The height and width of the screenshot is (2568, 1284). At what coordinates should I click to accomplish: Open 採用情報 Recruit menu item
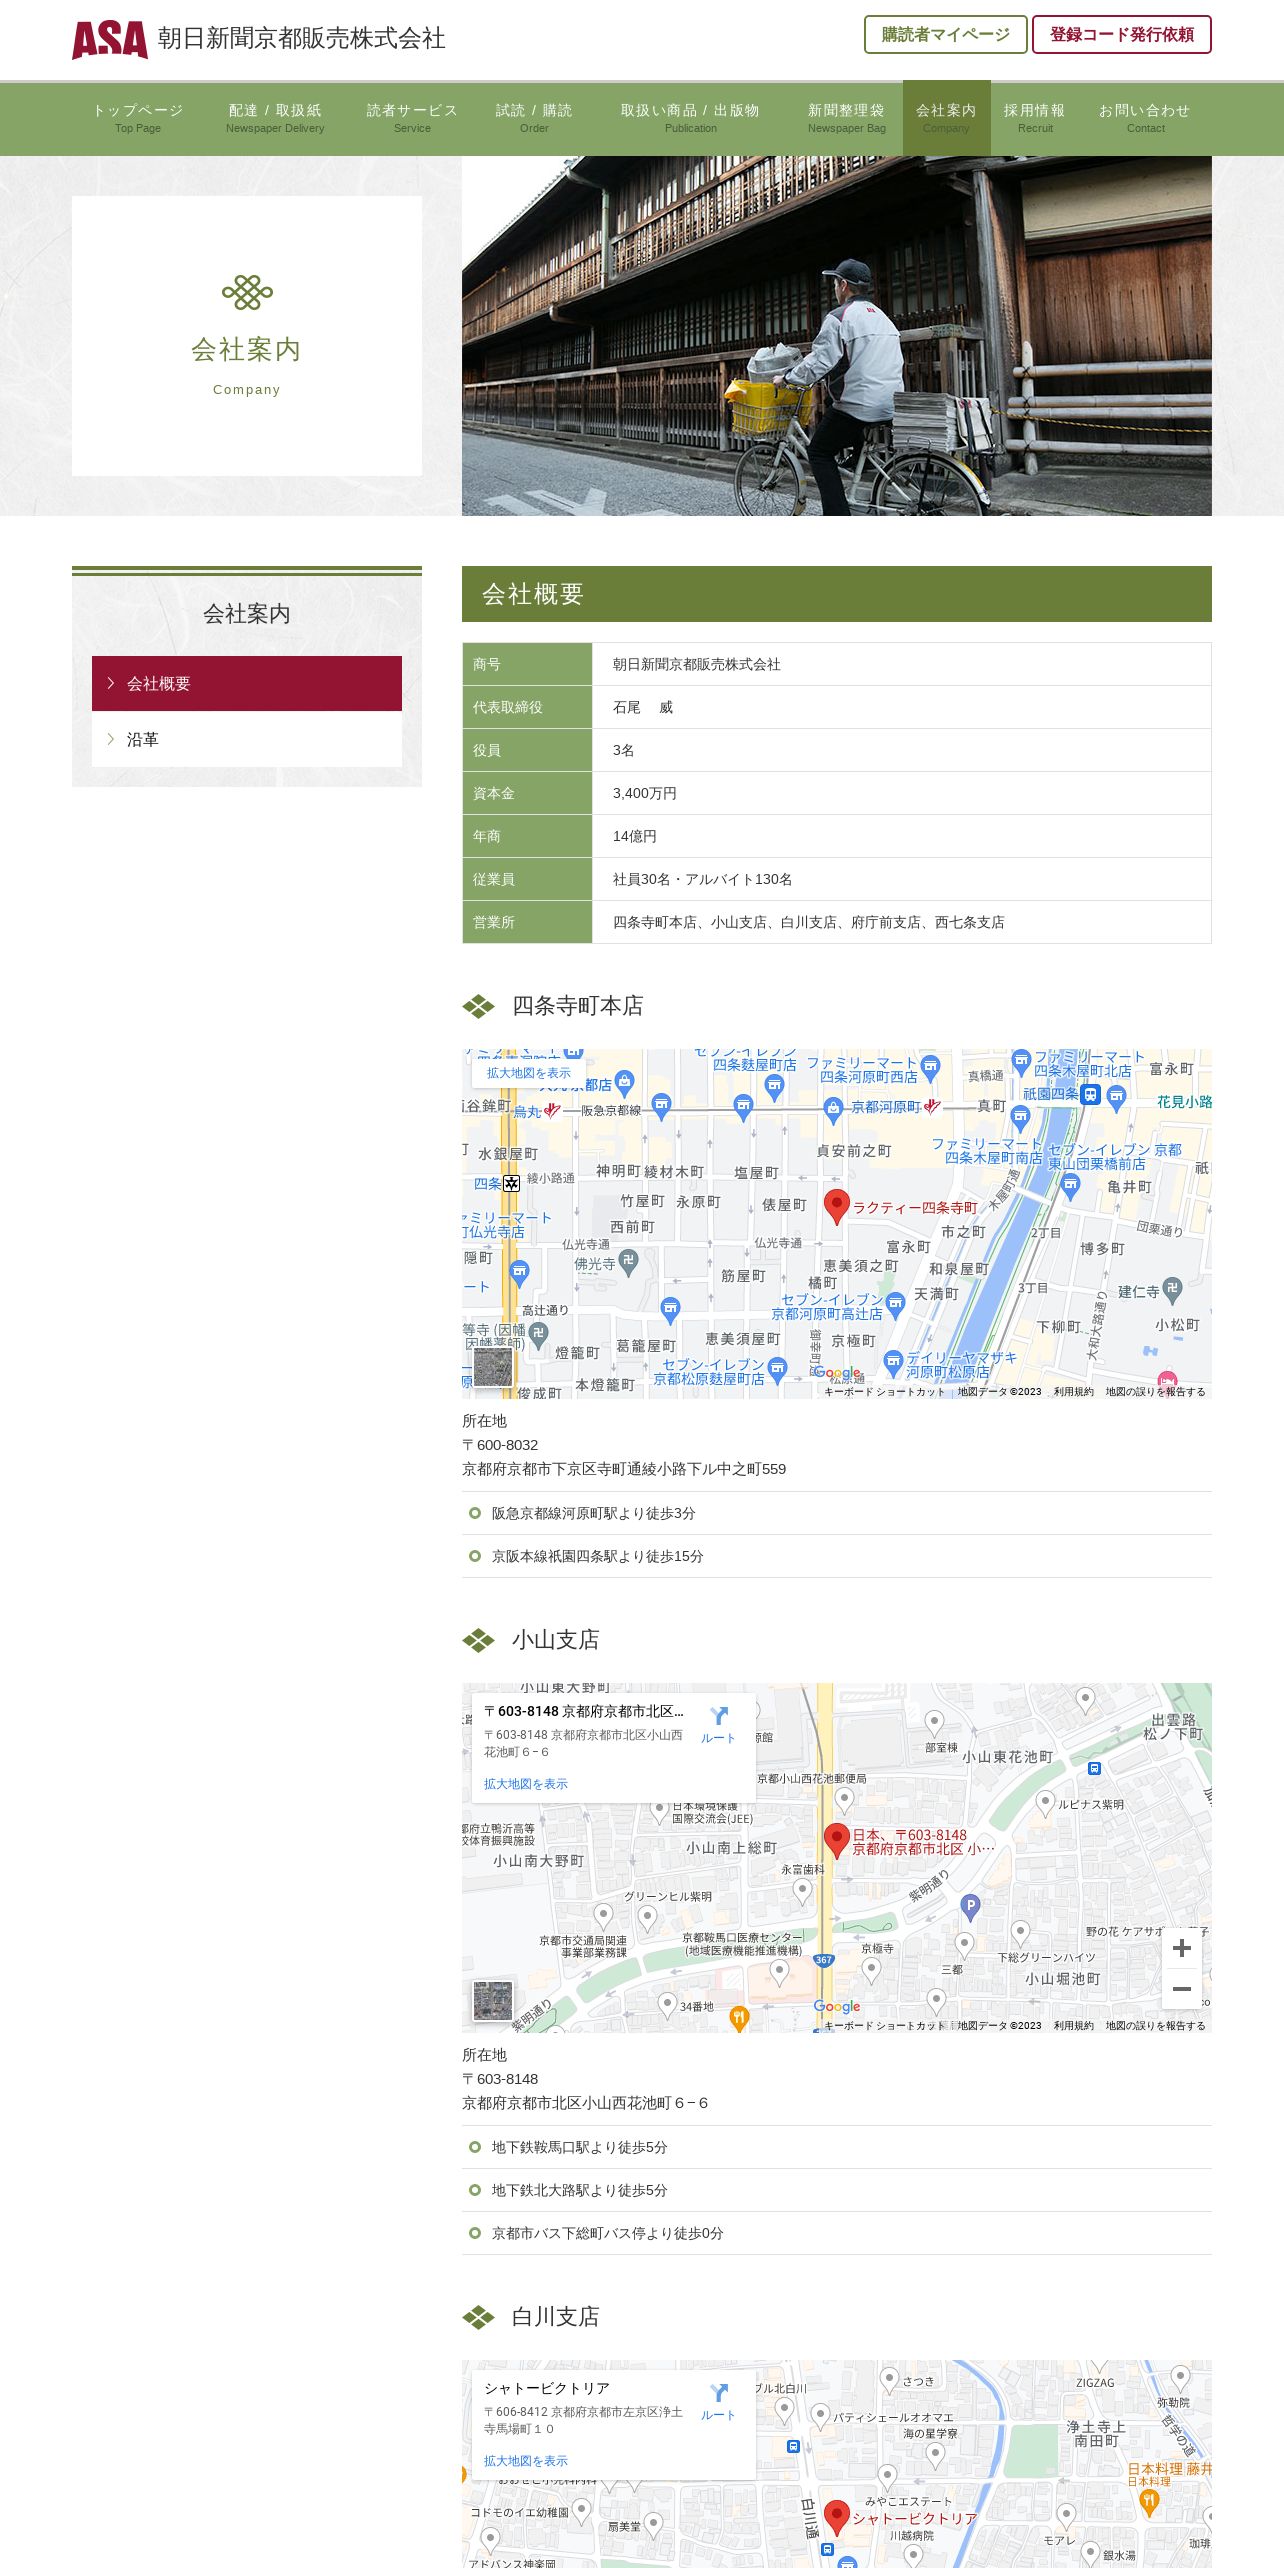tap(1035, 118)
